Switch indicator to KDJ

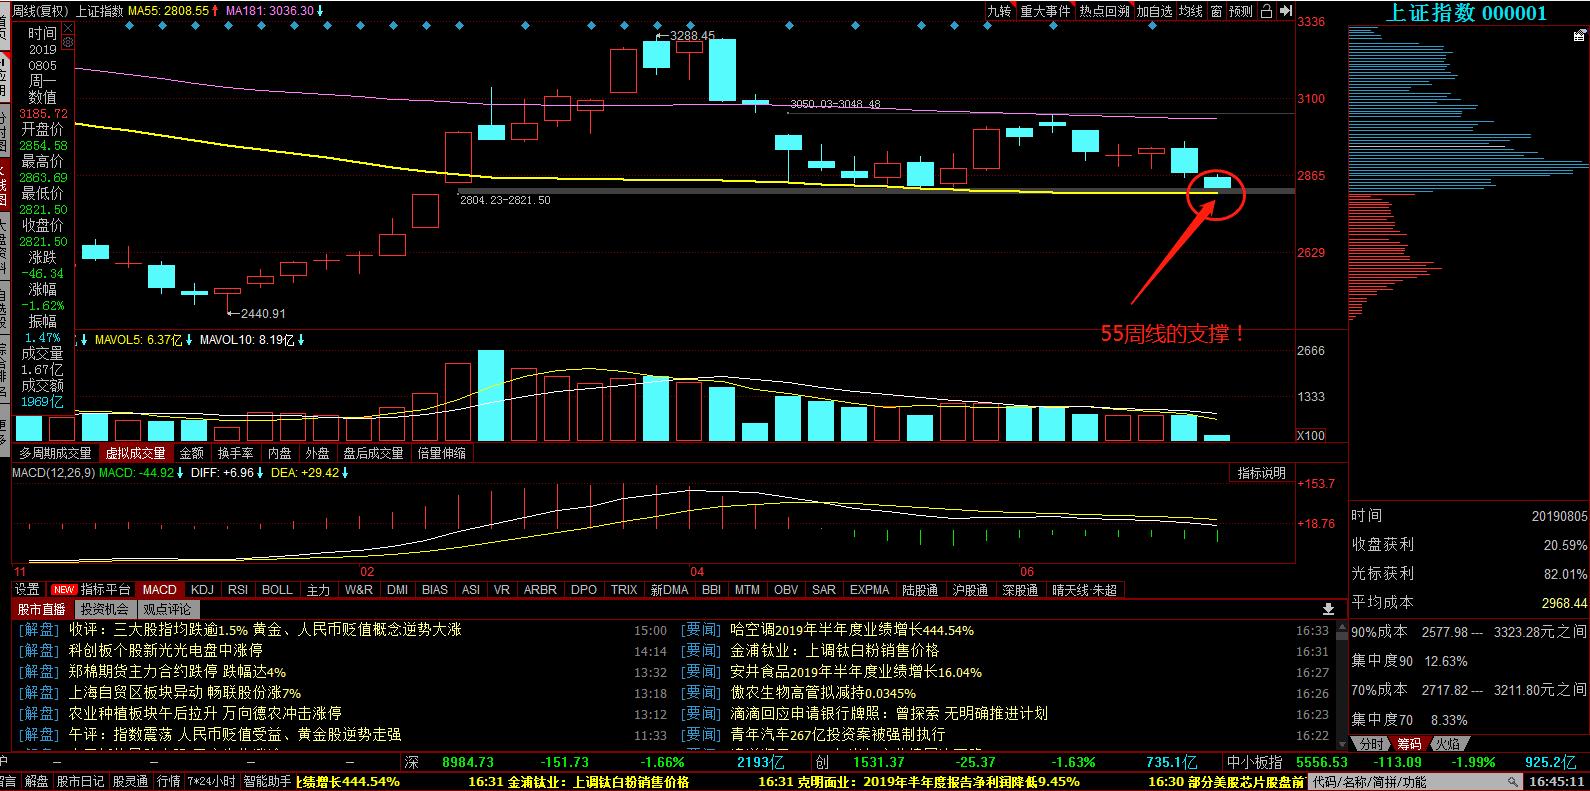coord(202,590)
